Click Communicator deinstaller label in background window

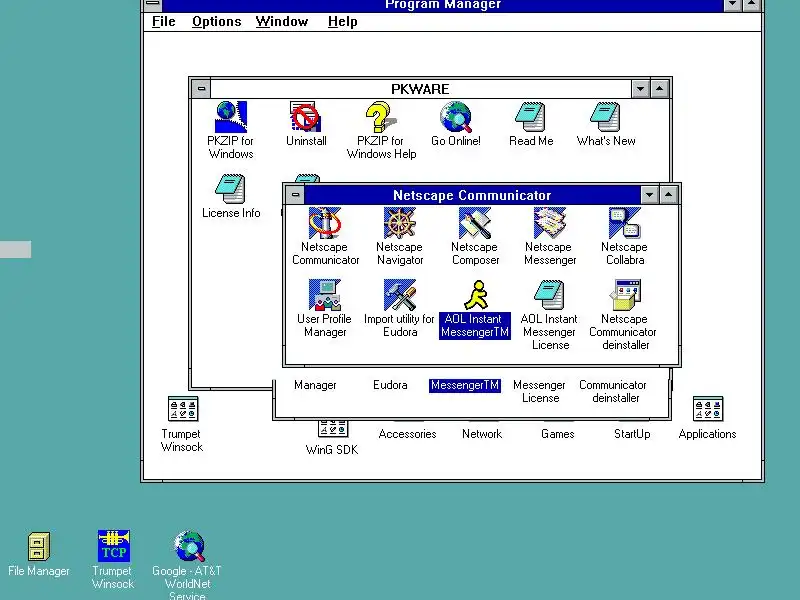click(613, 391)
